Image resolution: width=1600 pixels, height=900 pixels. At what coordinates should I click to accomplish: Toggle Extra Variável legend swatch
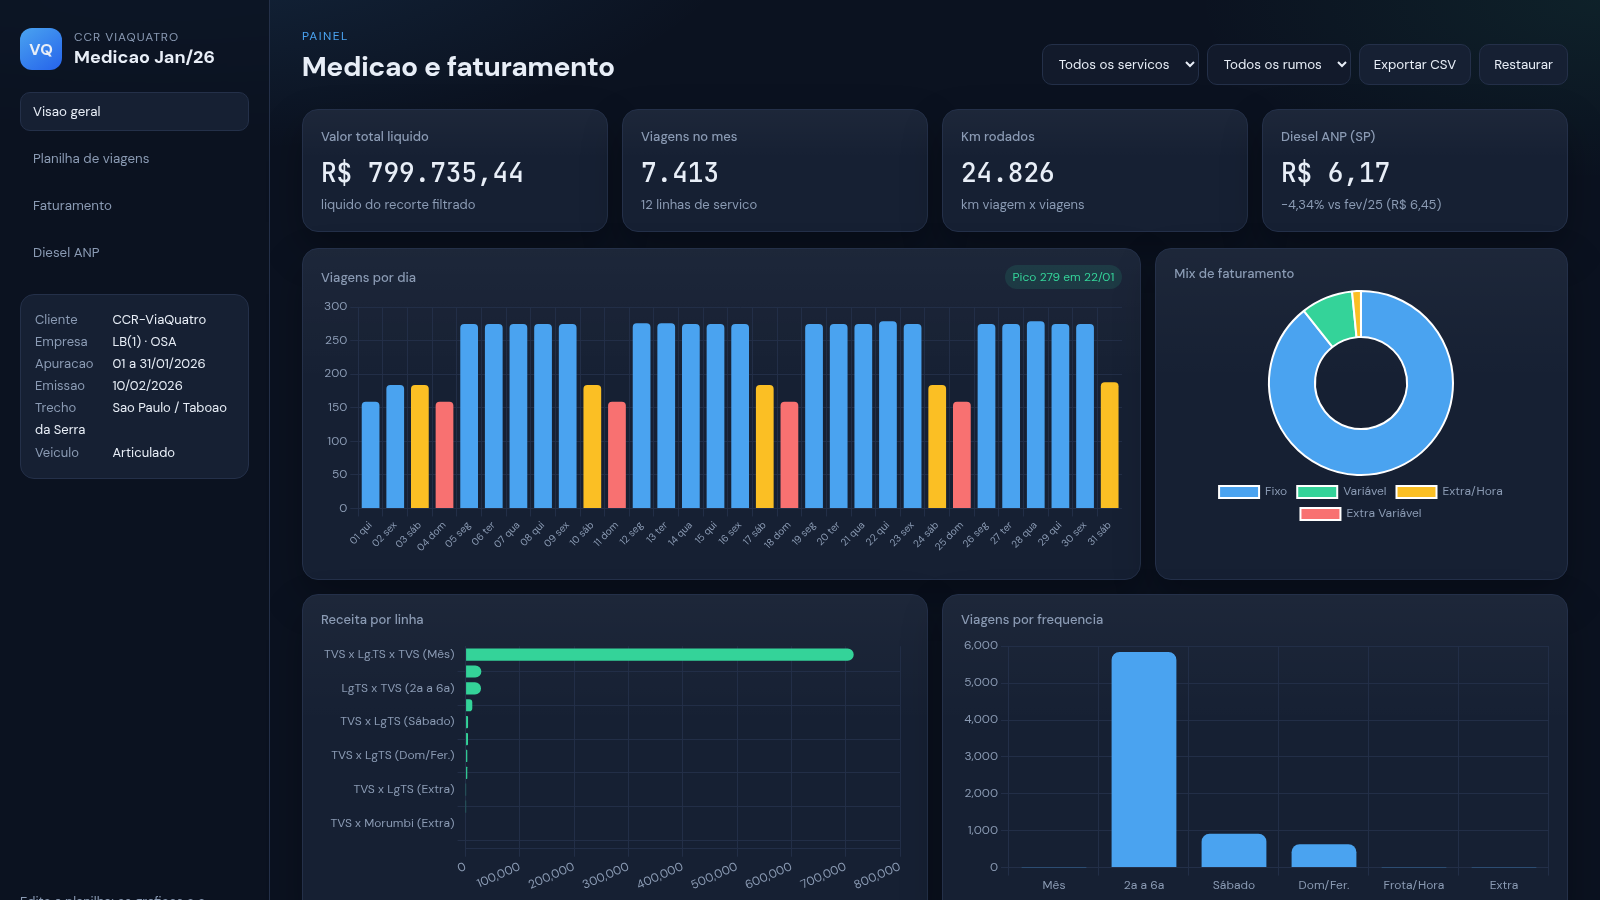[x=1320, y=513]
